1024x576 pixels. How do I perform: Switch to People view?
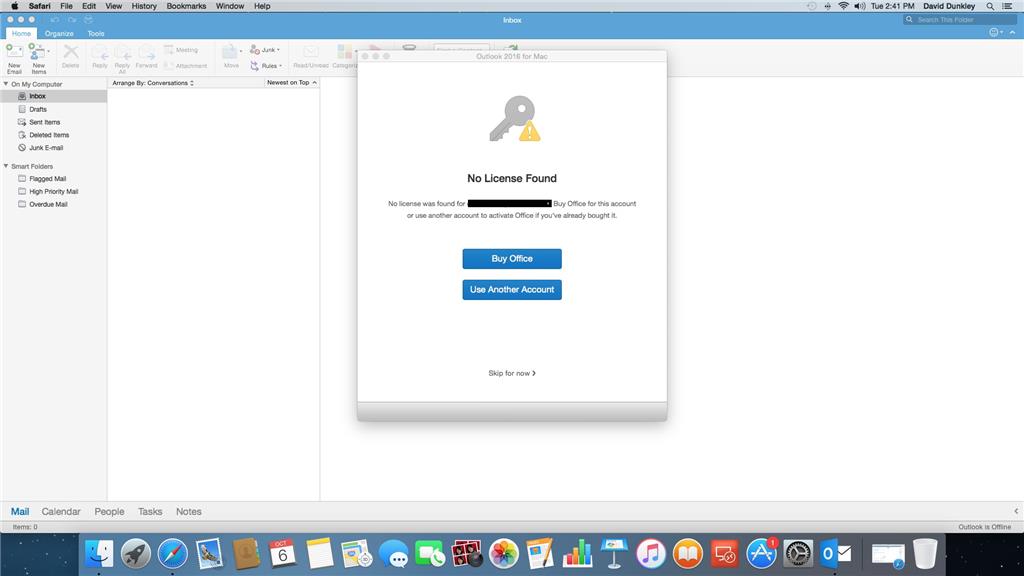pyautogui.click(x=109, y=511)
